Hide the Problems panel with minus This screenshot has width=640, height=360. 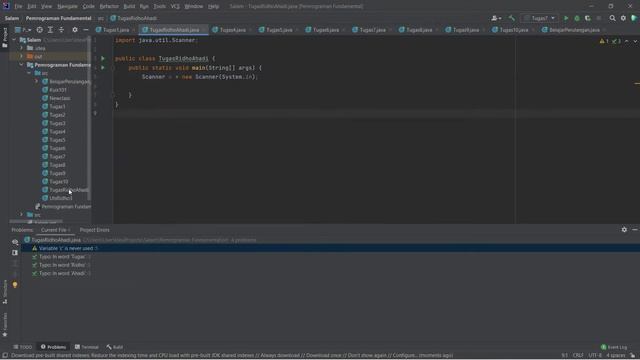635,230
